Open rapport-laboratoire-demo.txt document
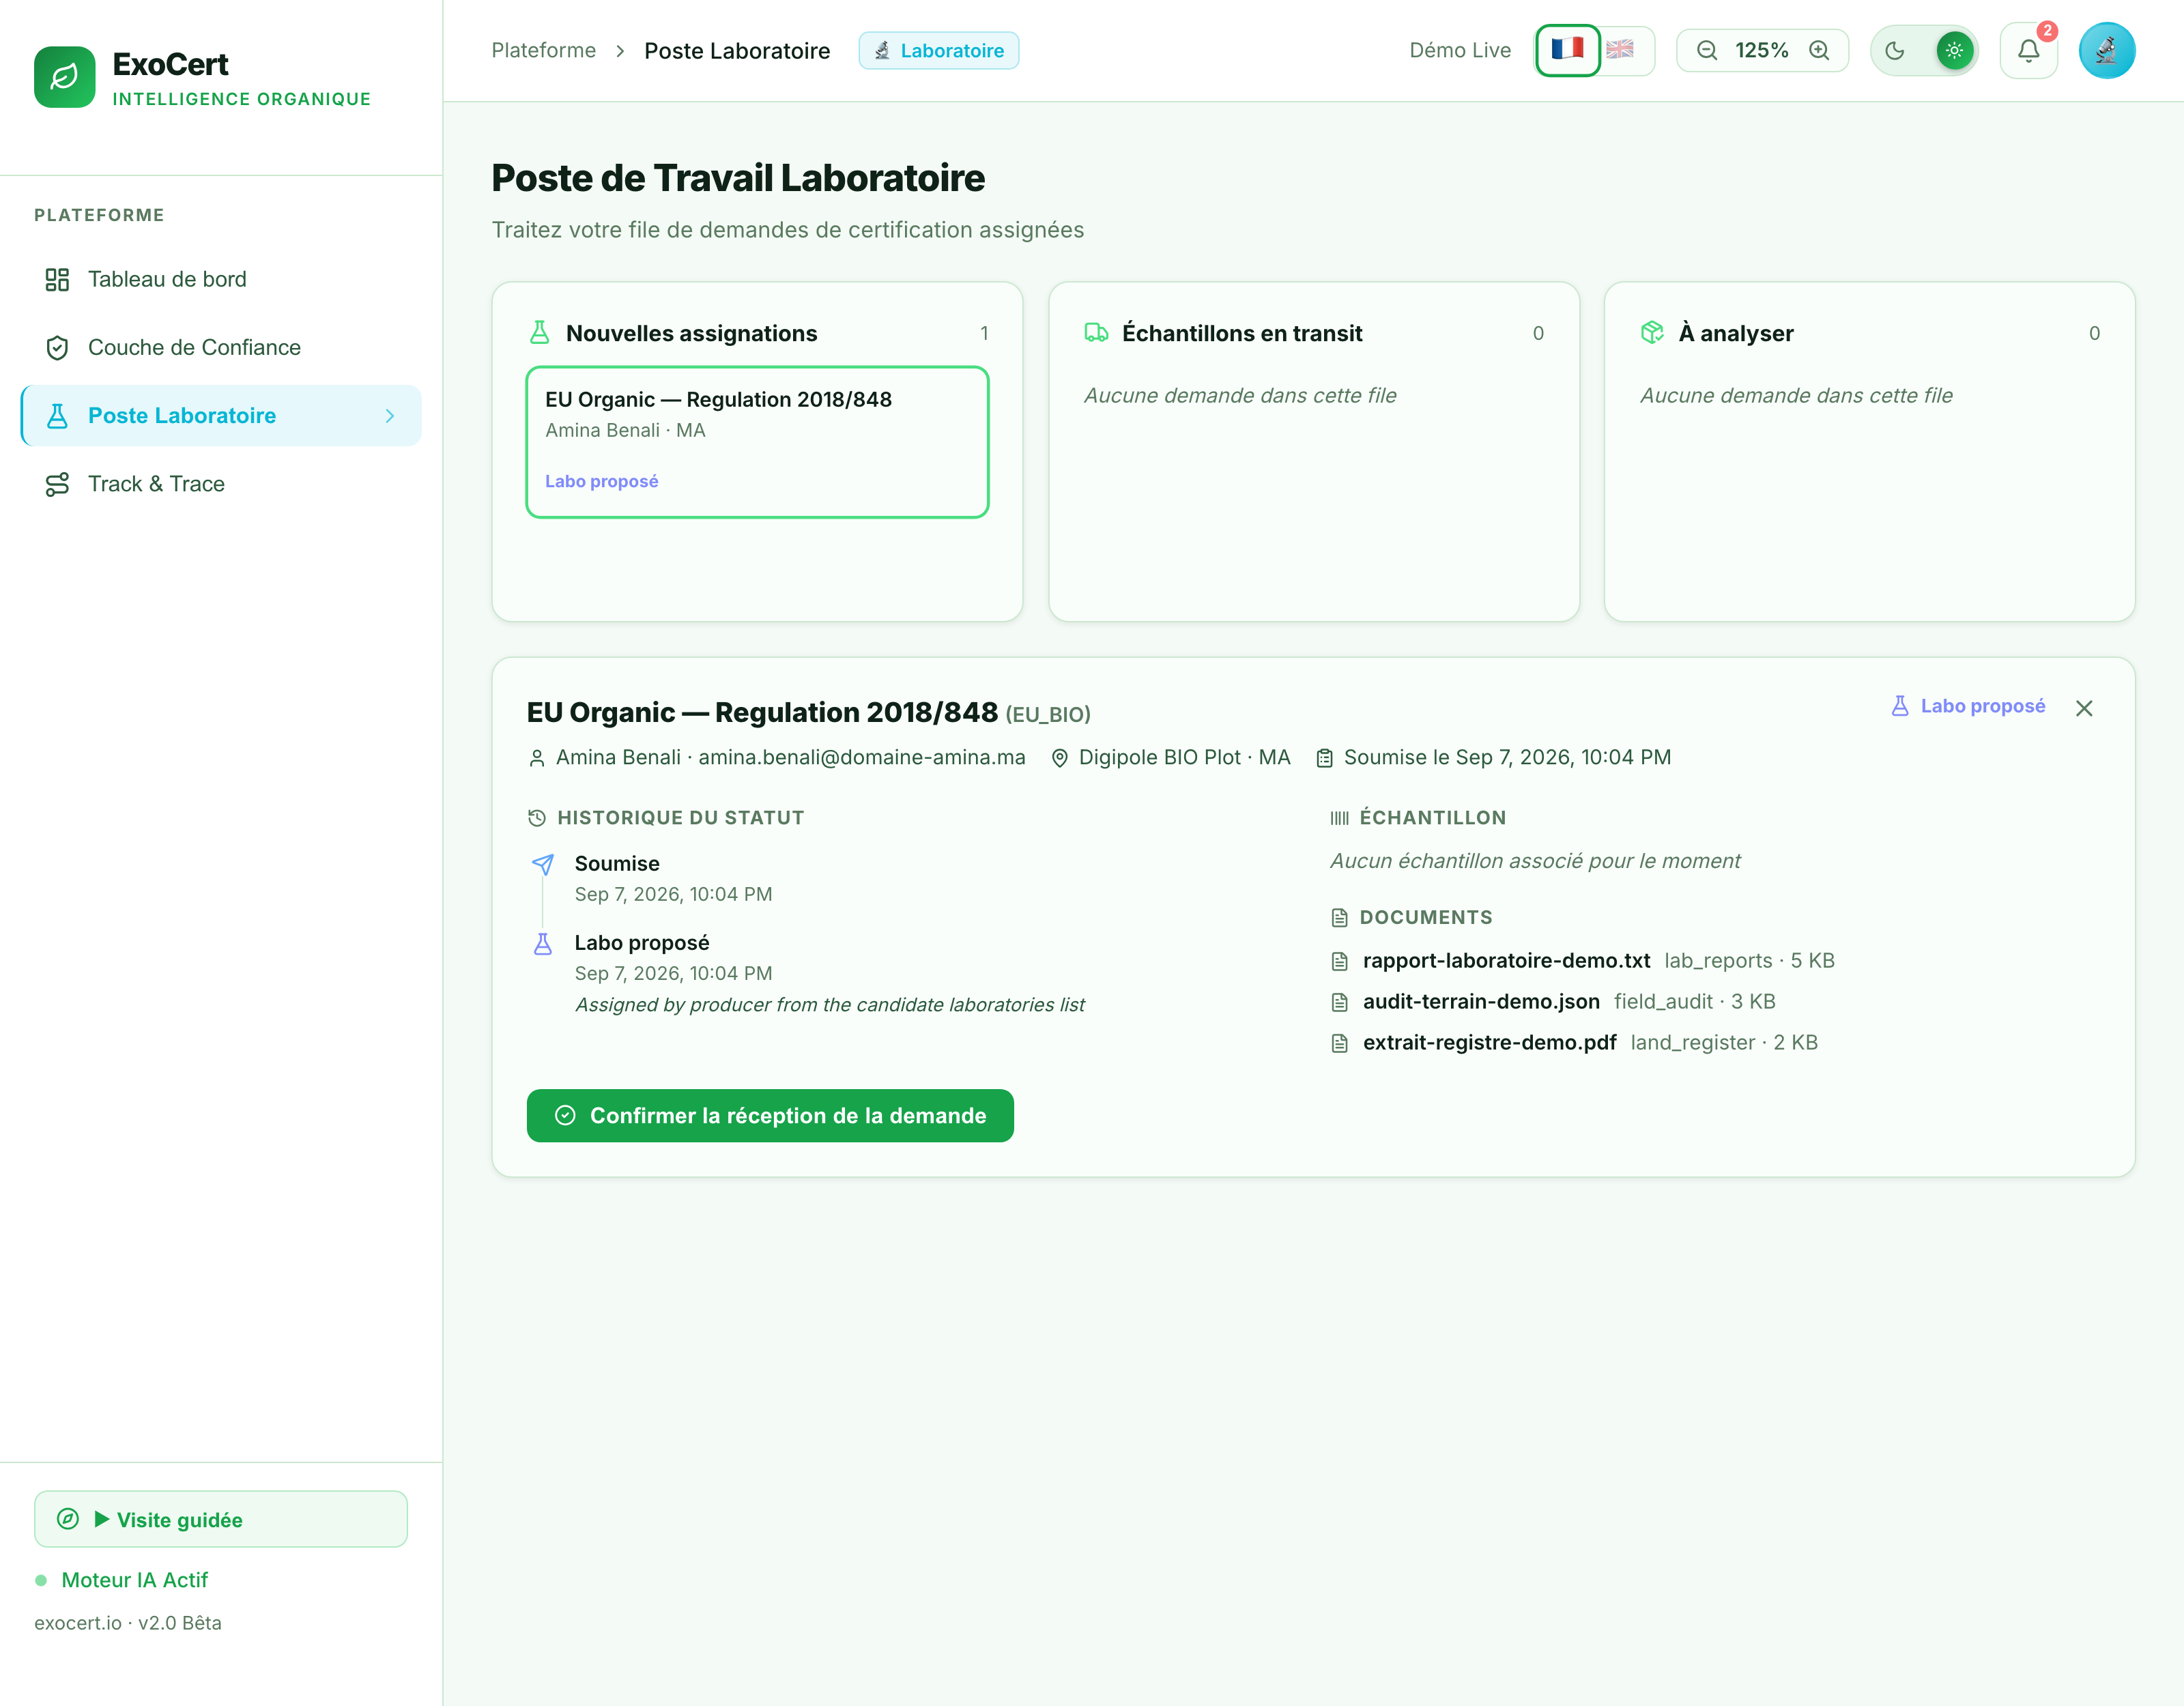2184x1706 pixels. (1506, 961)
